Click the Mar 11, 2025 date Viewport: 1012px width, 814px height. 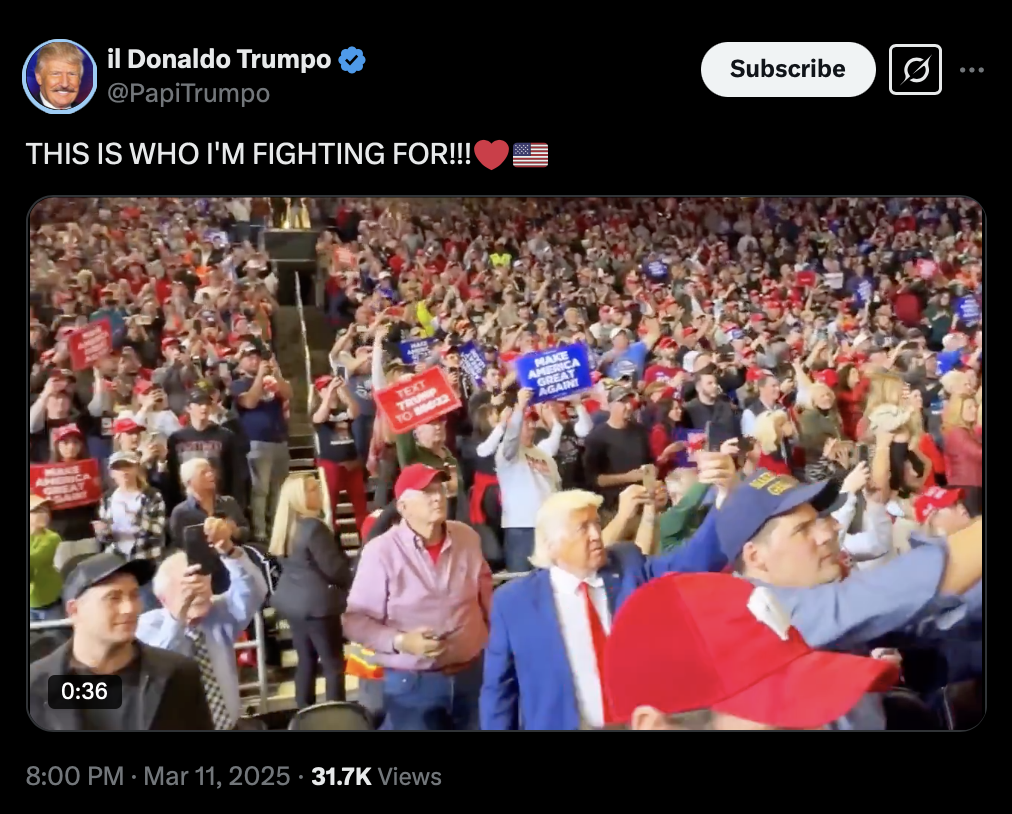[x=216, y=776]
